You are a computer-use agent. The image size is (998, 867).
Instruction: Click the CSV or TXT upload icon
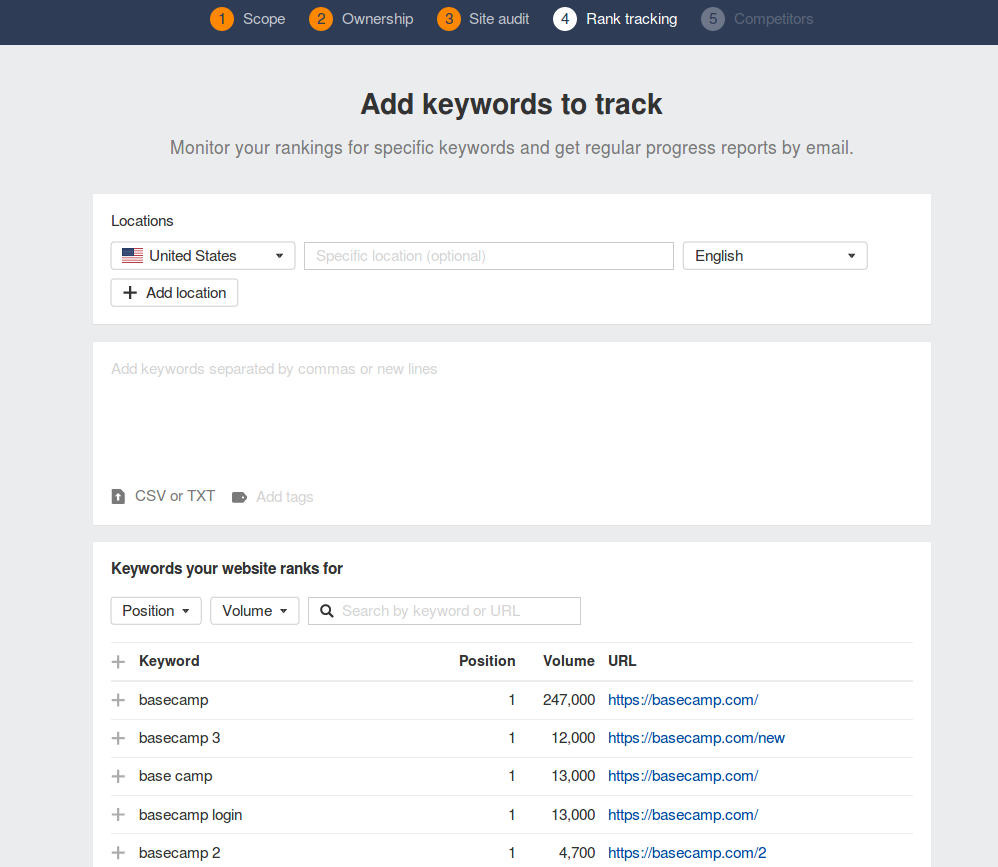[118, 497]
